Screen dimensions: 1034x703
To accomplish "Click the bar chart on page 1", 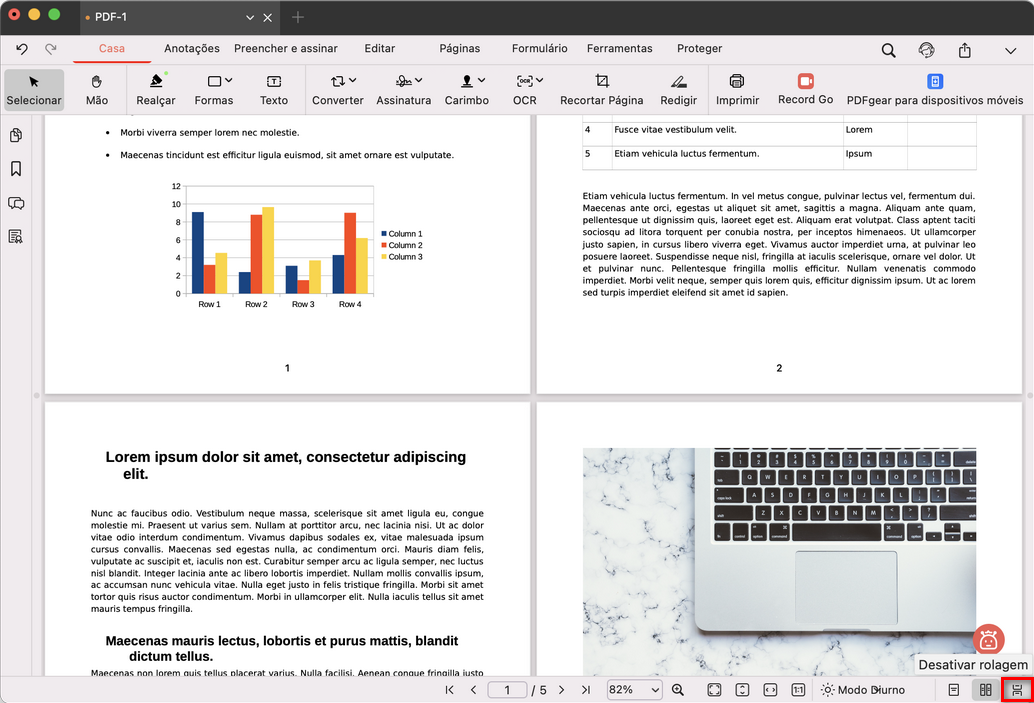I will pos(297,245).
